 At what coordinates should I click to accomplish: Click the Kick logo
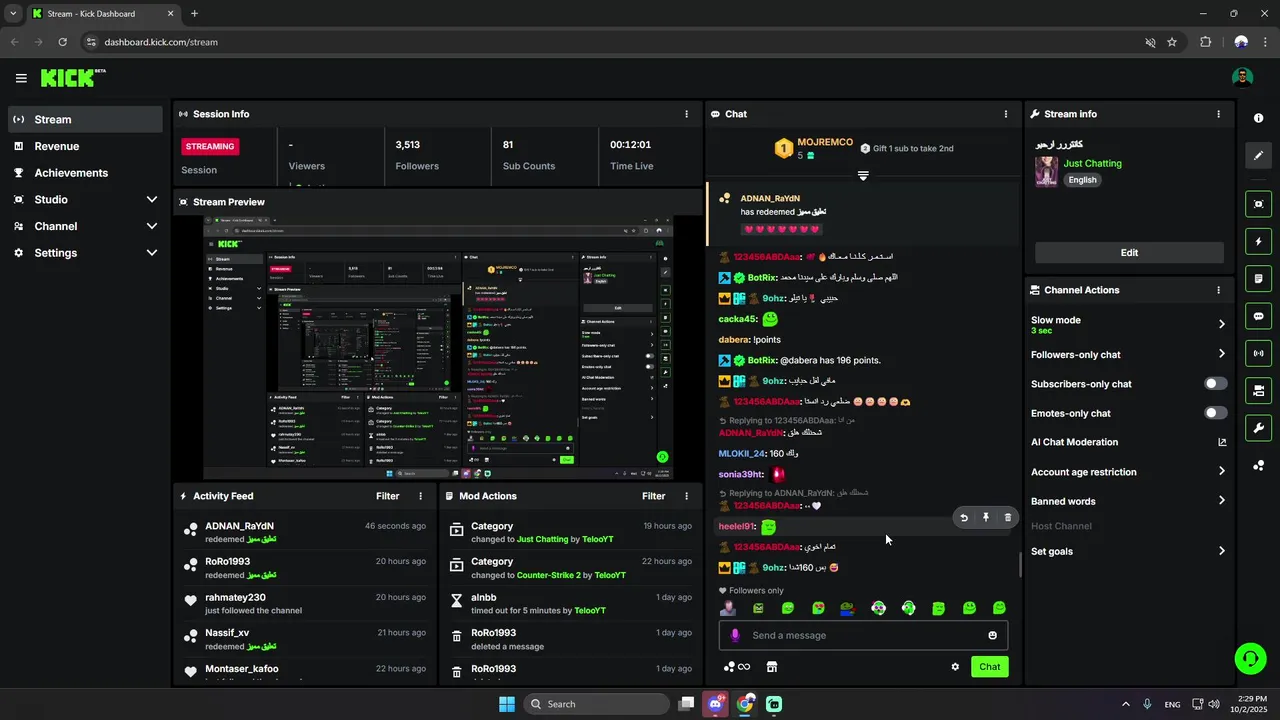pyautogui.click(x=73, y=78)
